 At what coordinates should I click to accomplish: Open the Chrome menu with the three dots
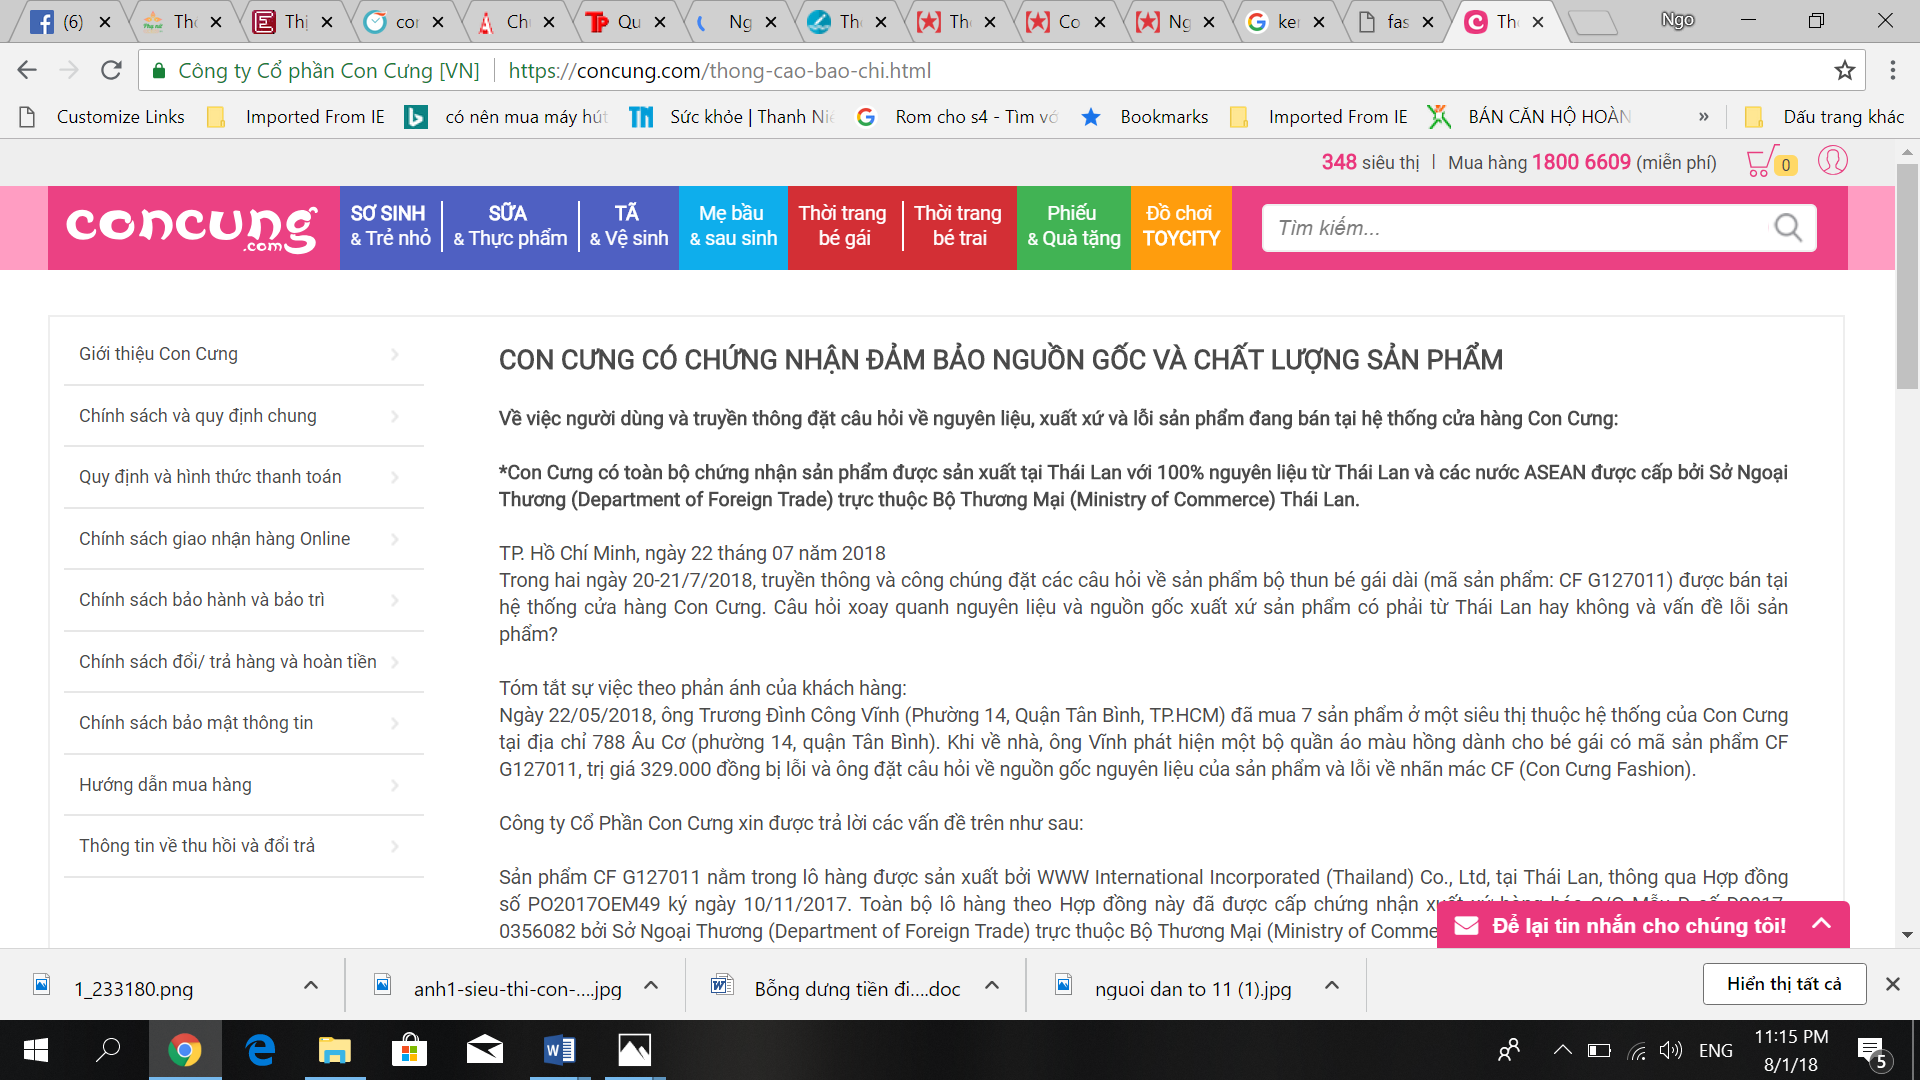pos(1891,70)
